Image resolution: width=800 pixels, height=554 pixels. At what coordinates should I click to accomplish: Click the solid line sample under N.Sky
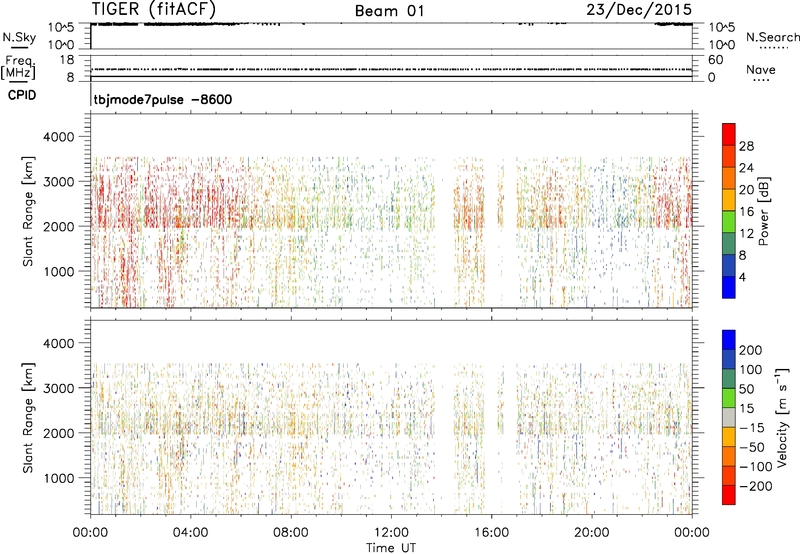click(19, 47)
